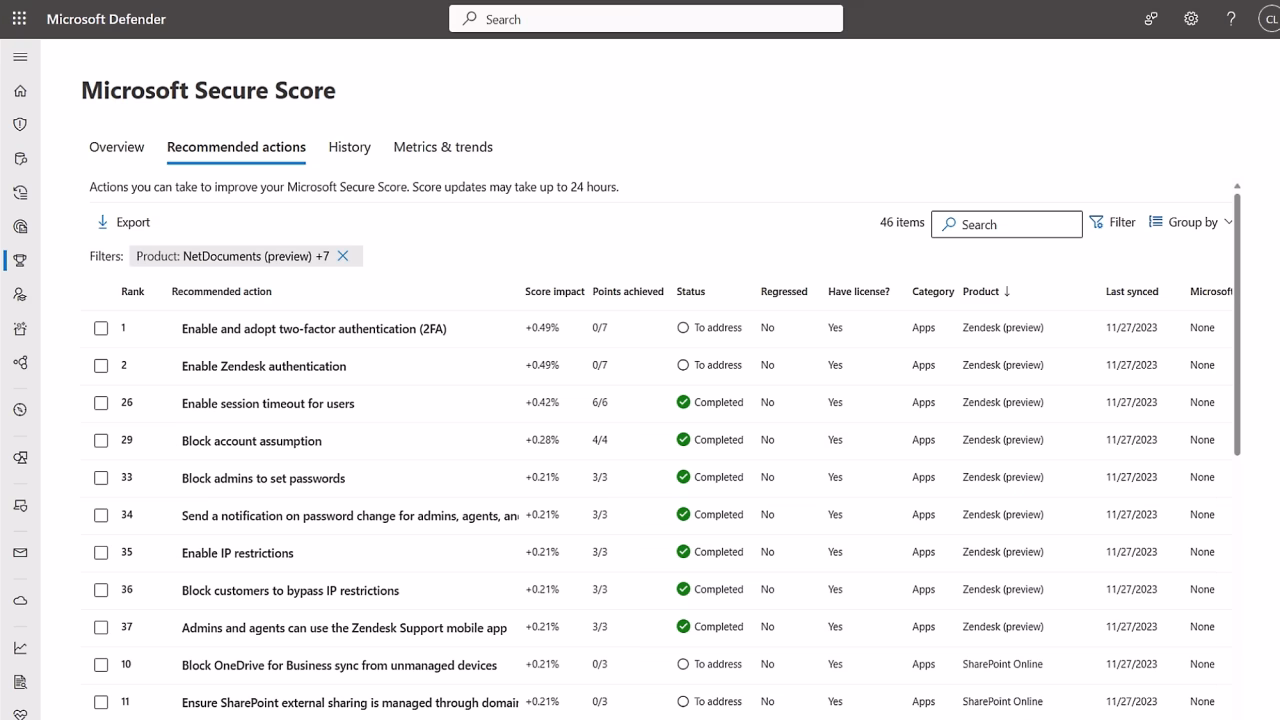Open the envelope email sidebar icon
1280x720 pixels.
[20, 553]
